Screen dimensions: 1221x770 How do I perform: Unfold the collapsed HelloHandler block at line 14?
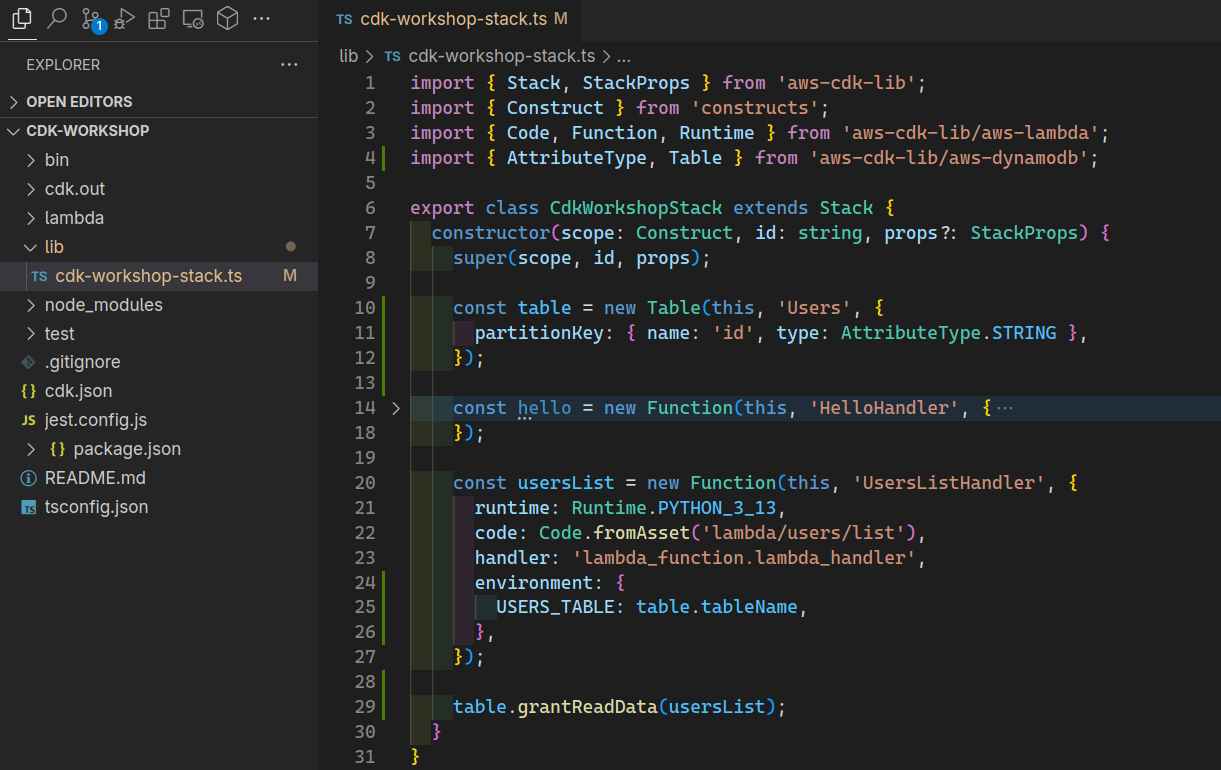tap(395, 408)
